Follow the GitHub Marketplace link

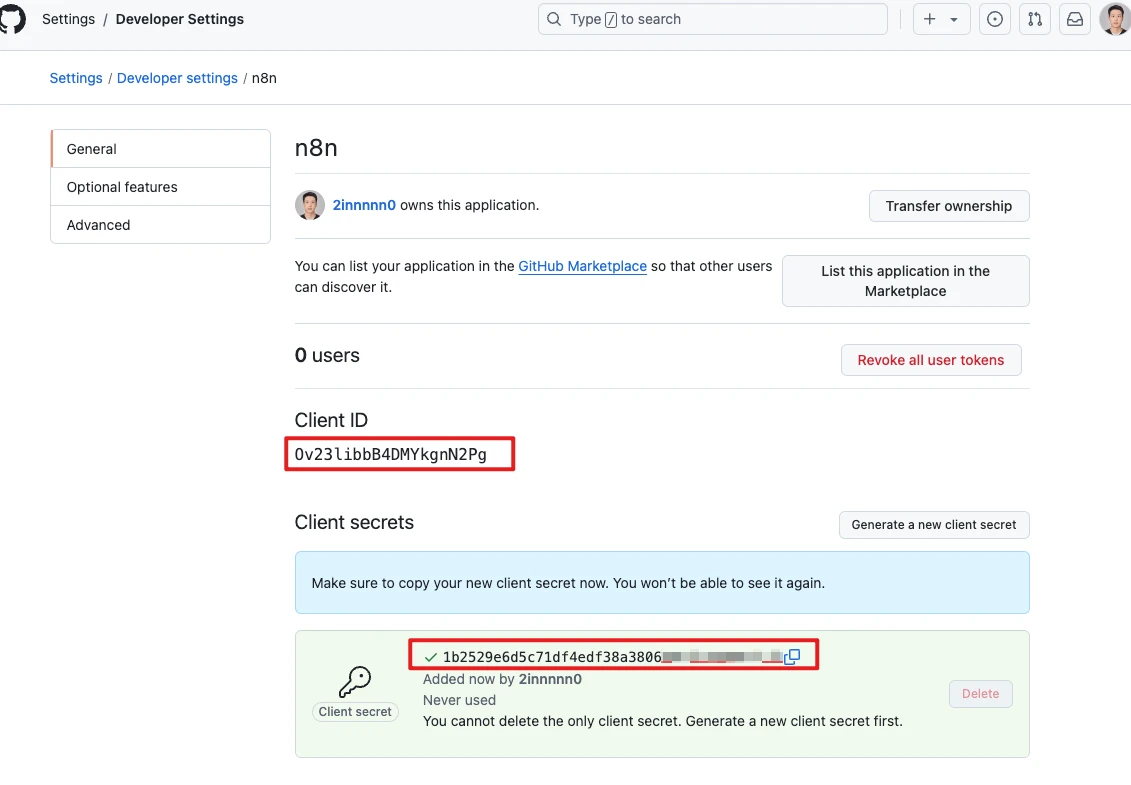(x=582, y=266)
